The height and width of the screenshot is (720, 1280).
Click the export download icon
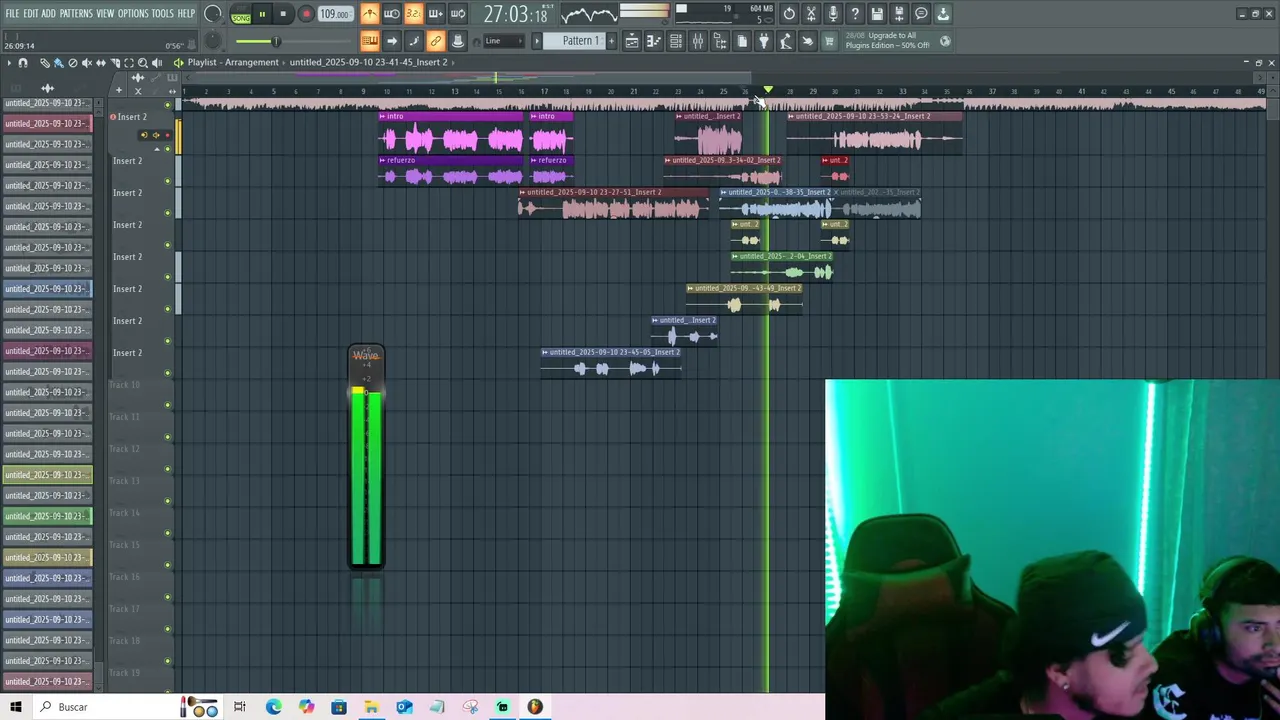[943, 14]
